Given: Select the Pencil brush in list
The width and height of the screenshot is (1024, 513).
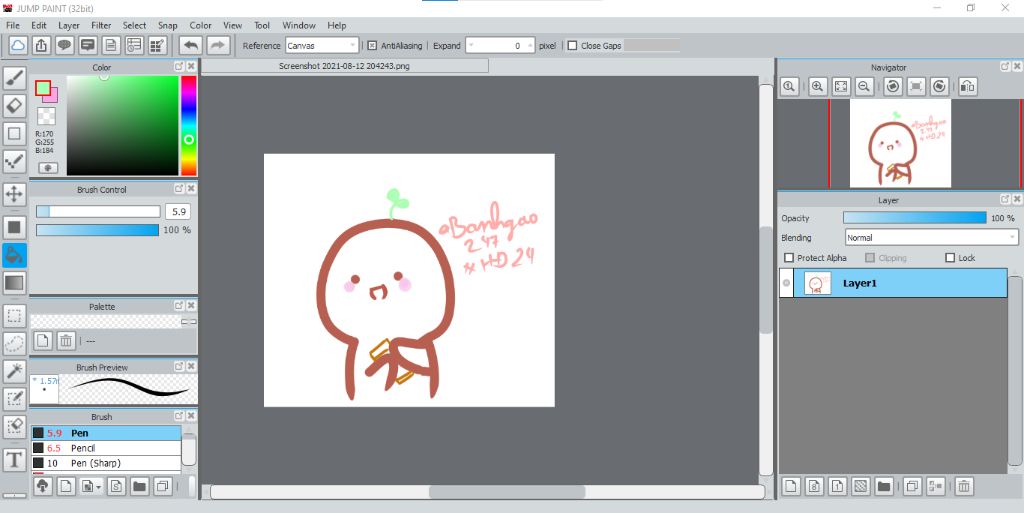Looking at the screenshot, I should [106, 448].
